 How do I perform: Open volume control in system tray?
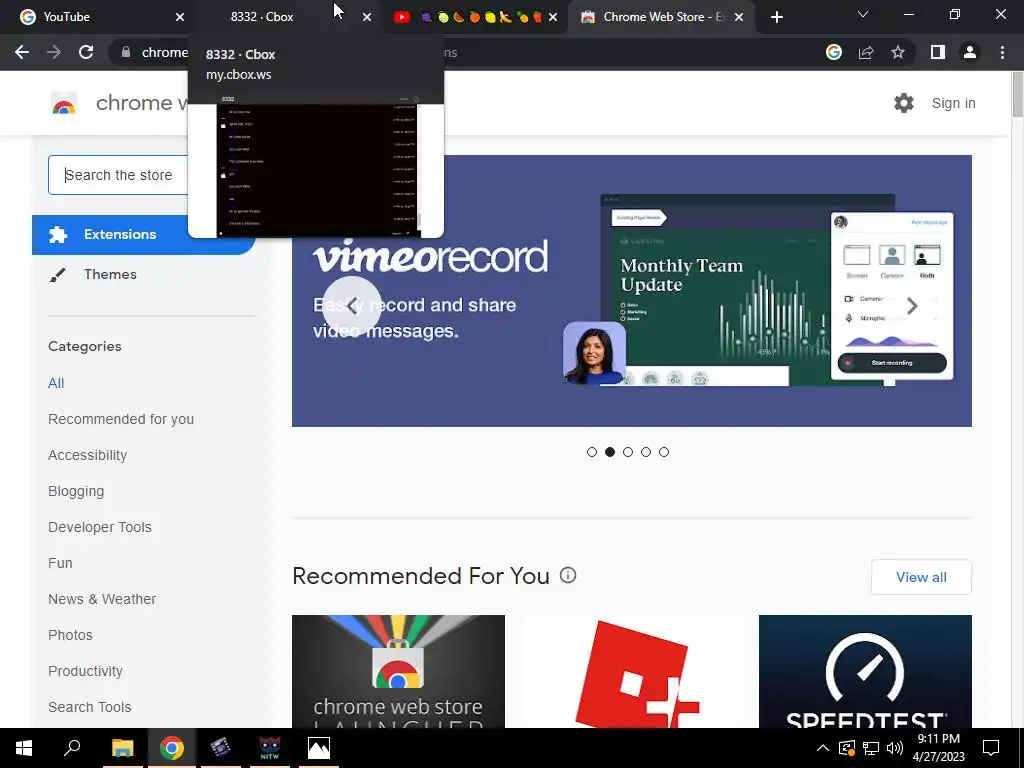(895, 748)
